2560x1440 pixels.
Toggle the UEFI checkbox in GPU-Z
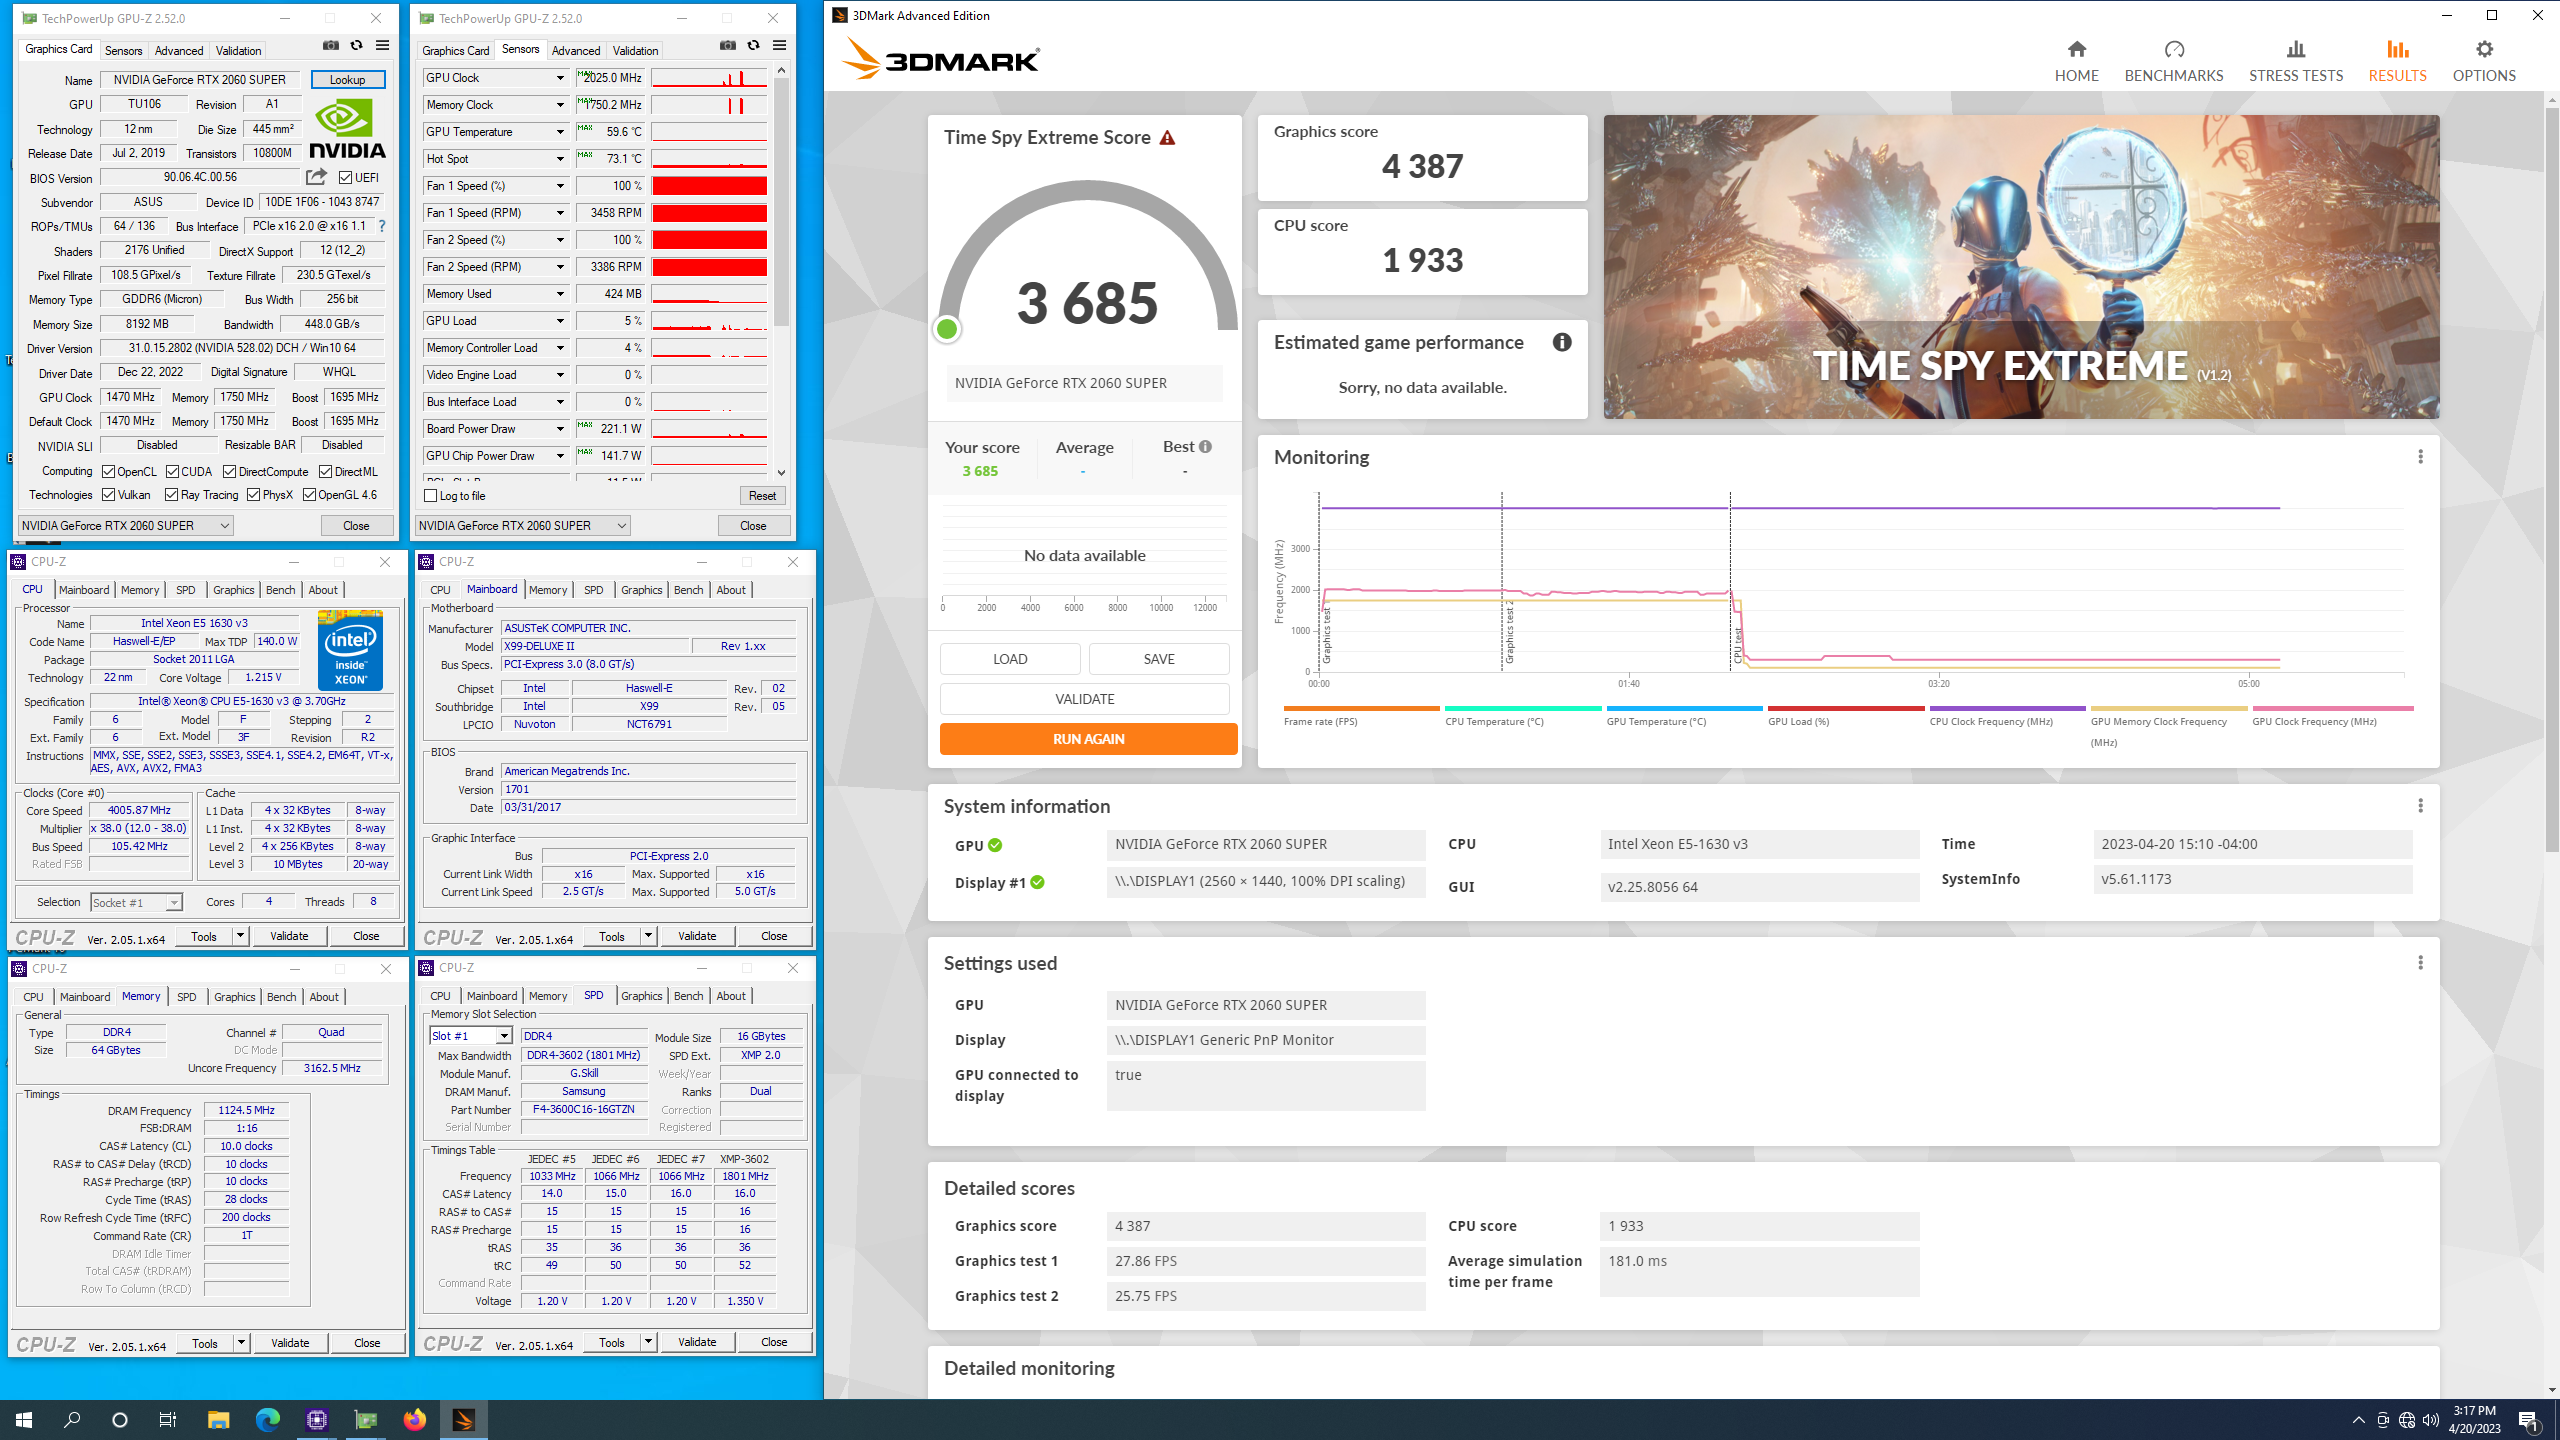click(345, 178)
